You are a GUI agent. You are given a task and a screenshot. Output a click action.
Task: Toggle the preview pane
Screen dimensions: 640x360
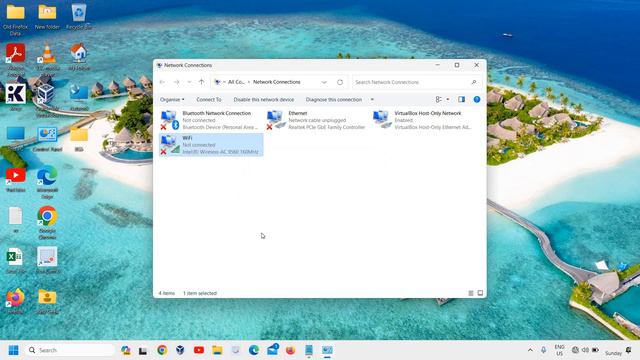click(461, 100)
